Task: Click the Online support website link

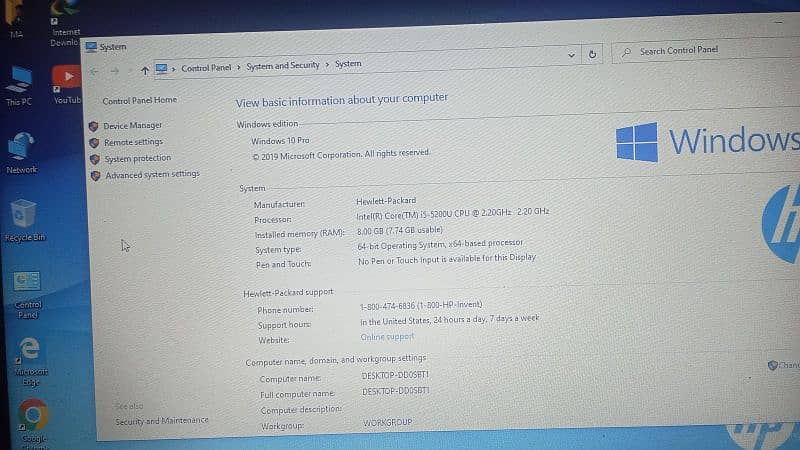Action: 387,337
